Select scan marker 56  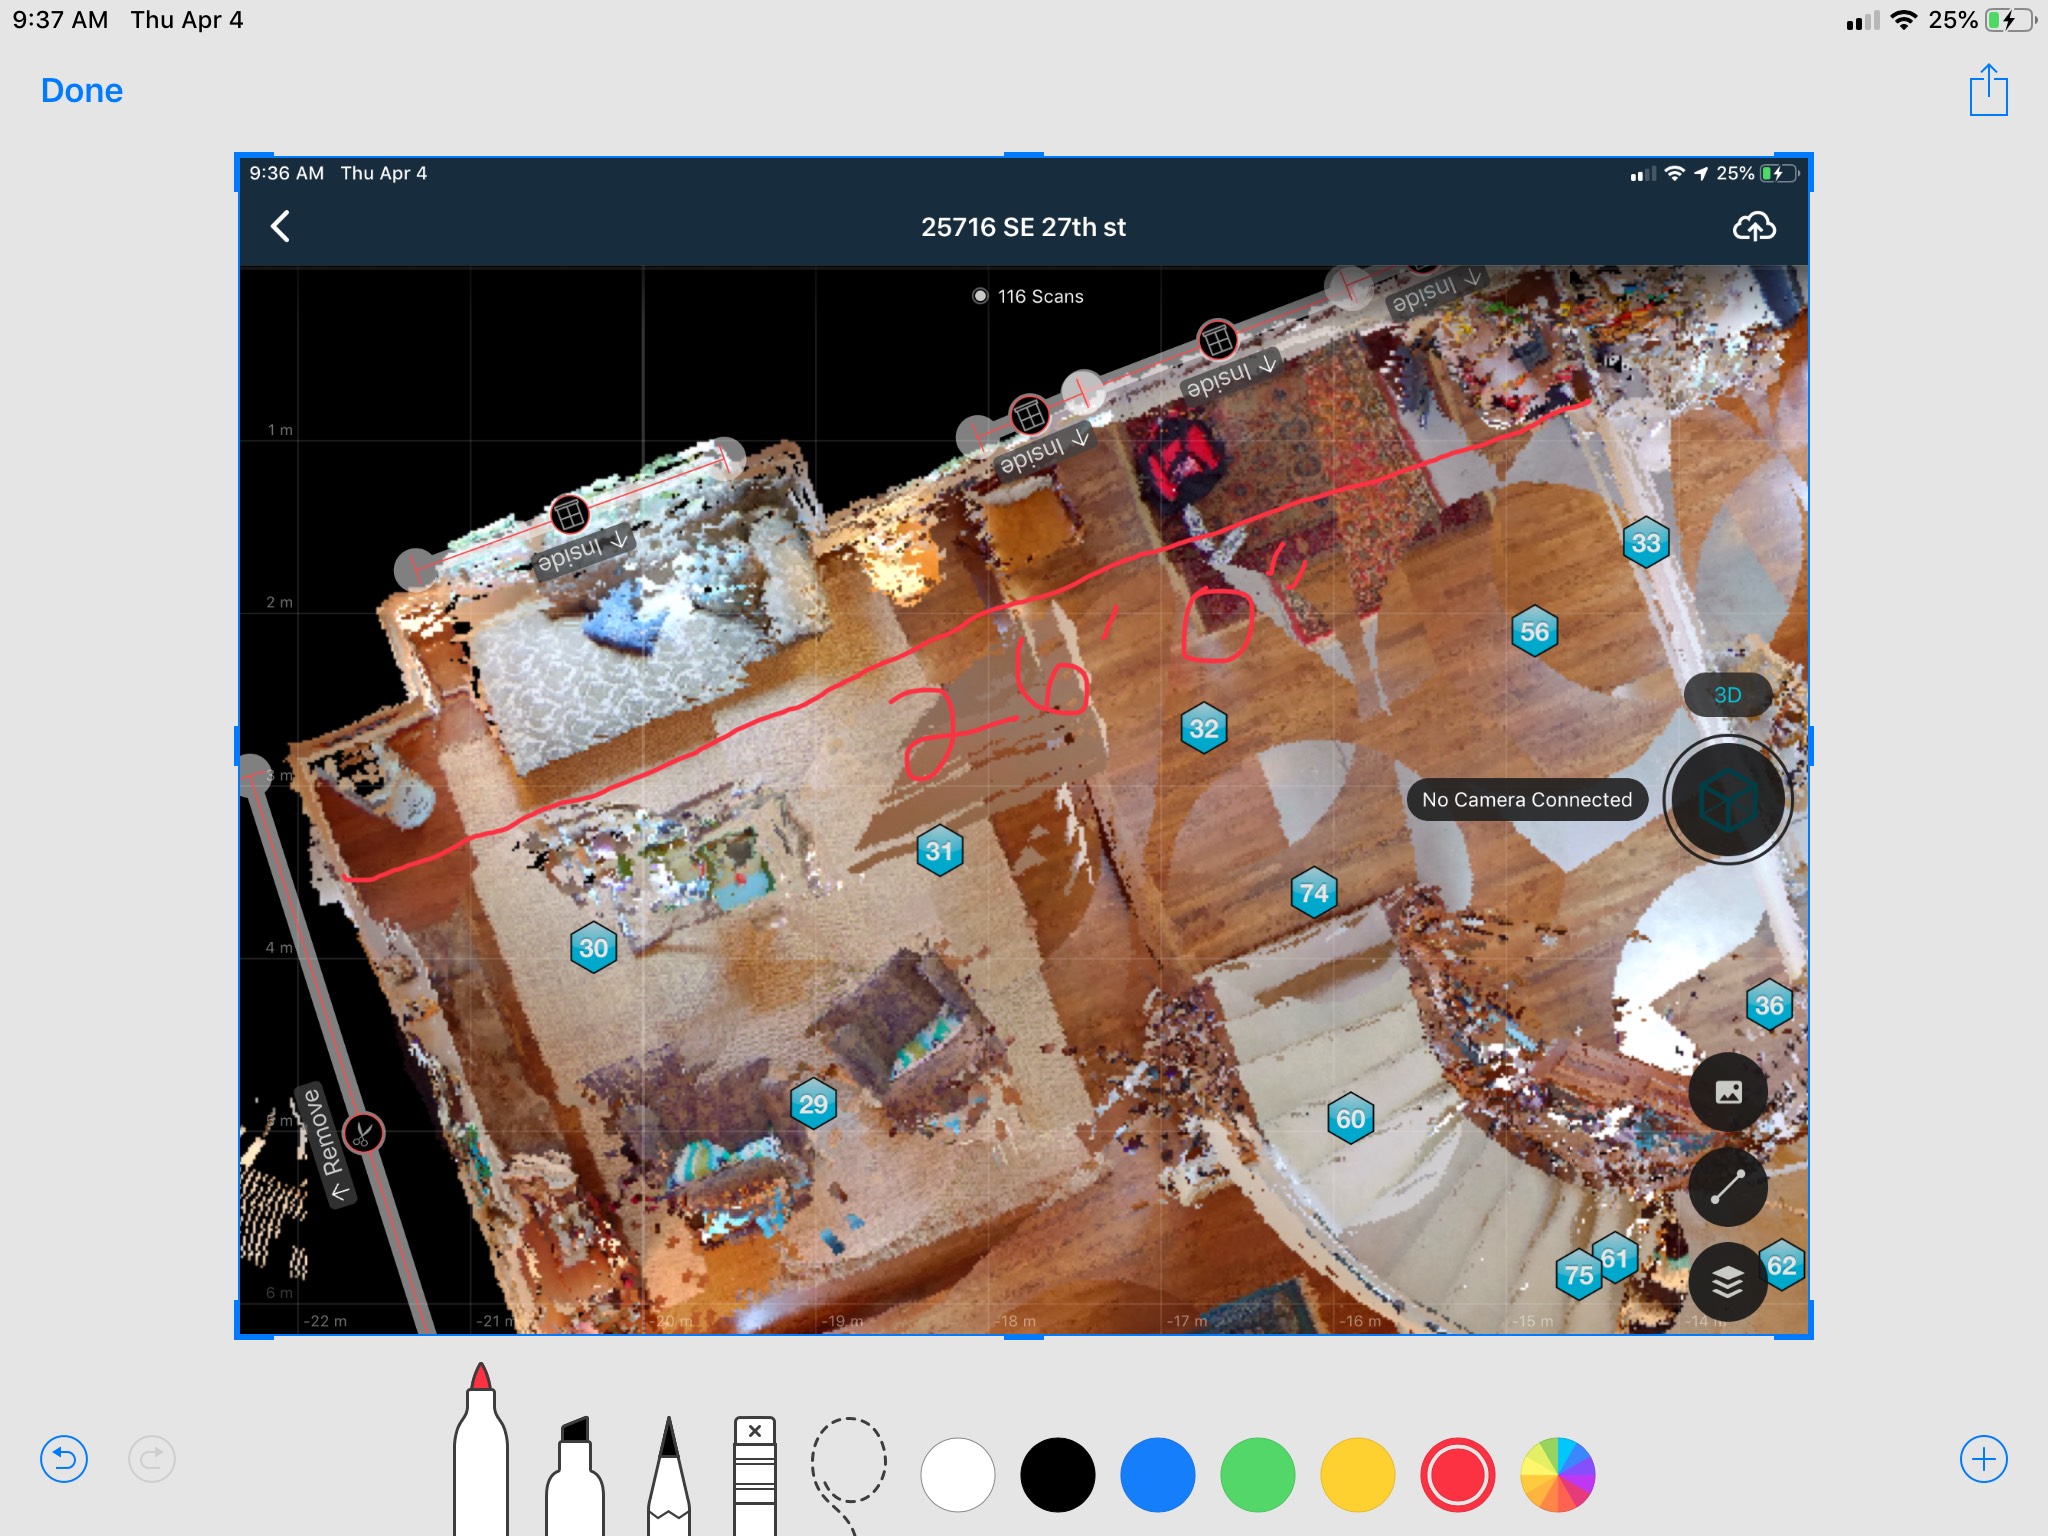pyautogui.click(x=1534, y=631)
